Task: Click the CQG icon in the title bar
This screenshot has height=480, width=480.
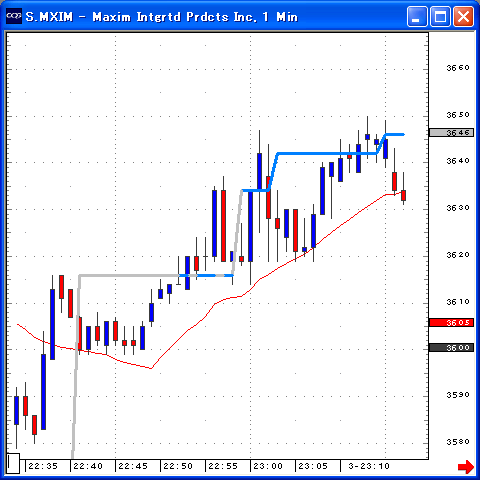Action: (14, 16)
